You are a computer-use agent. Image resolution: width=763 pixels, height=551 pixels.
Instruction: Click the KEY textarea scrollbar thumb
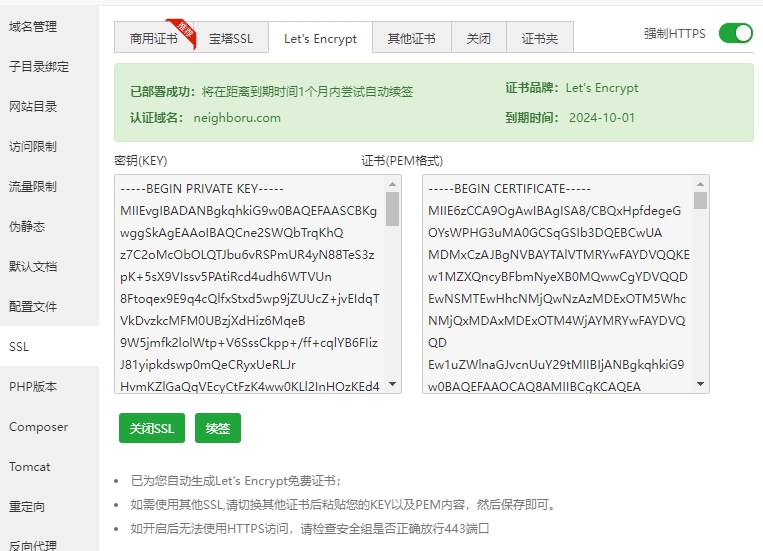(x=392, y=209)
